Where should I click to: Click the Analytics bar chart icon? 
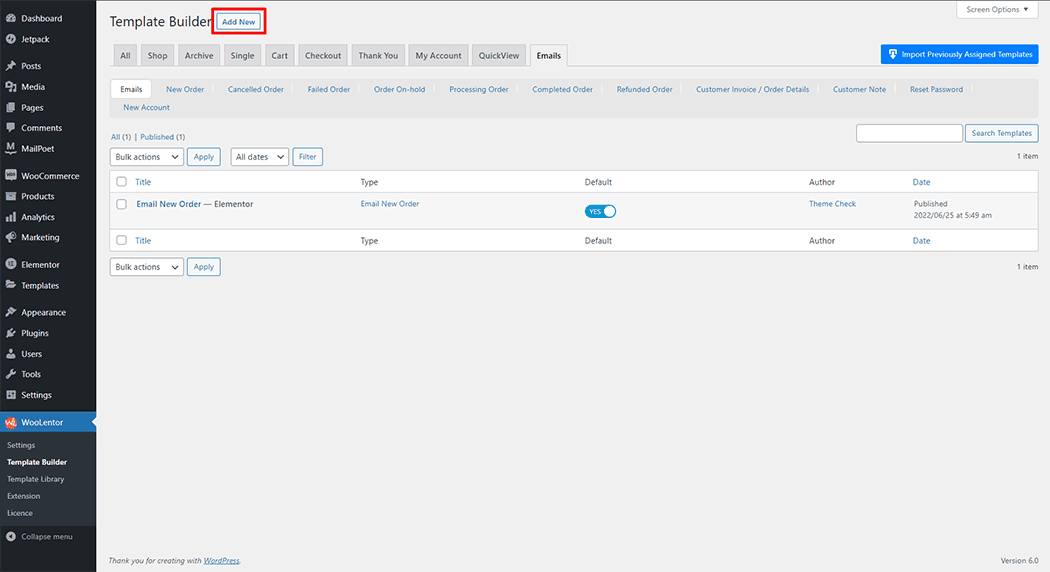pos(10,217)
